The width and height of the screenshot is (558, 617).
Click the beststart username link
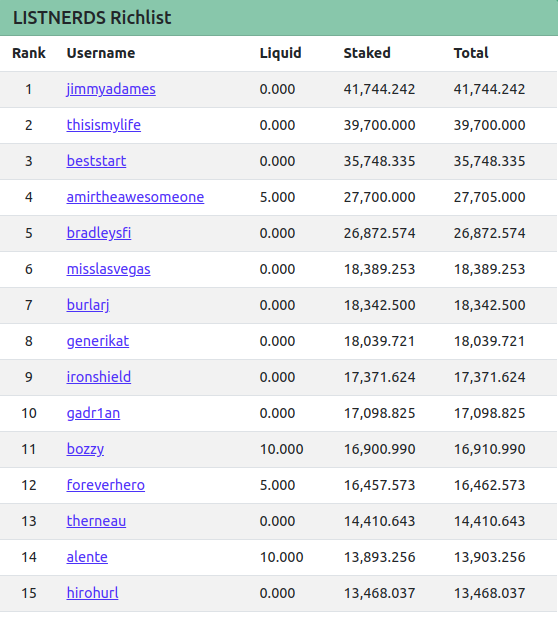[96, 161]
